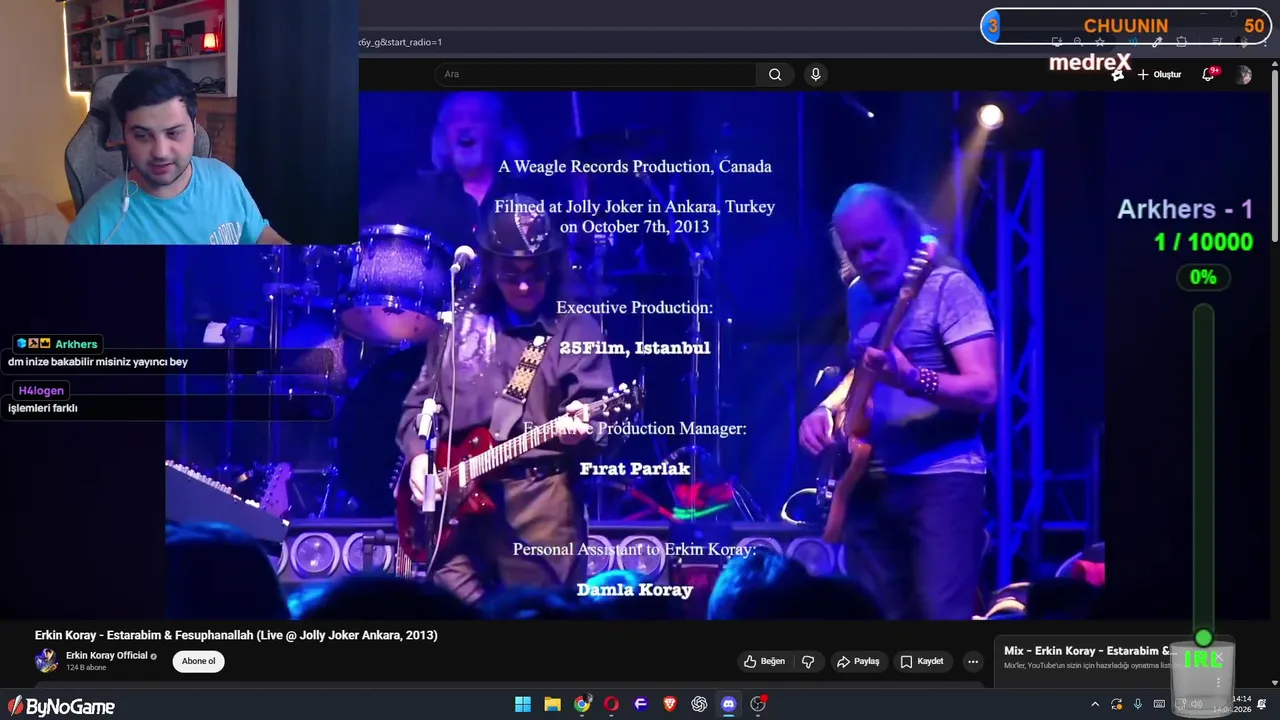Image resolution: width=1280 pixels, height=720 pixels.
Task: Focus the Ara search field
Action: coord(596,74)
